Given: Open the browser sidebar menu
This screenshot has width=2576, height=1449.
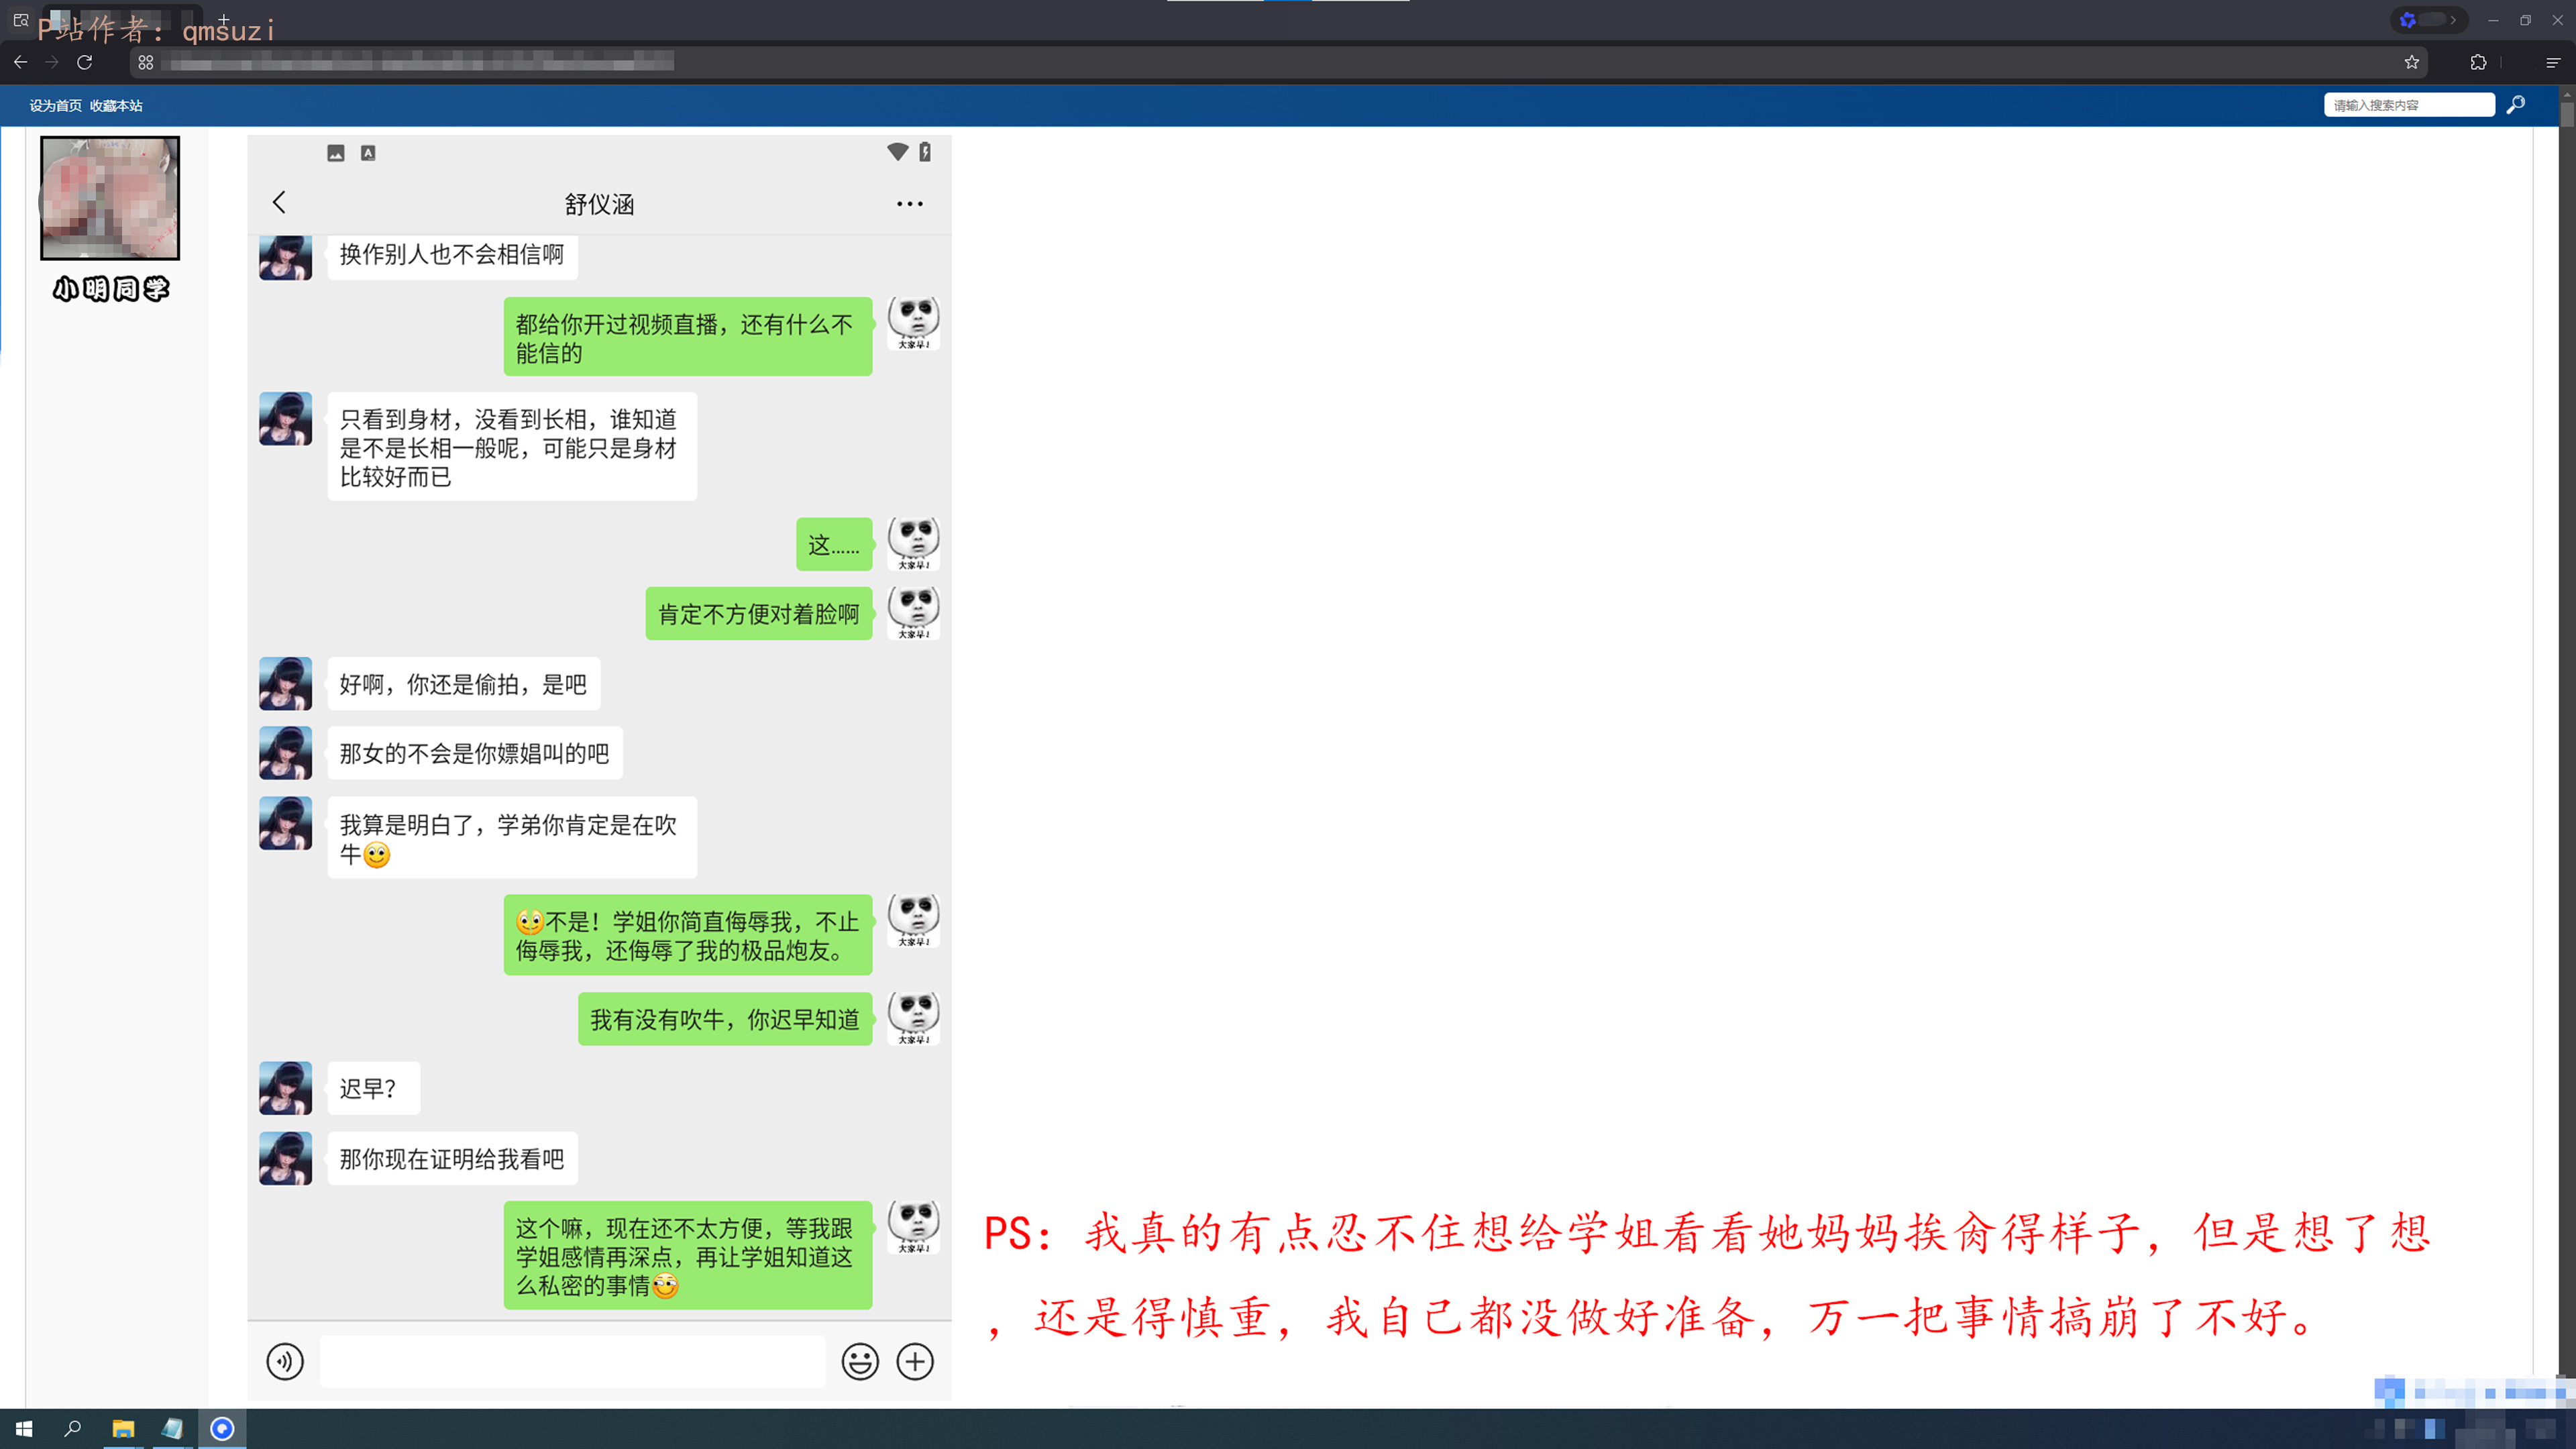Looking at the screenshot, I should [2553, 62].
